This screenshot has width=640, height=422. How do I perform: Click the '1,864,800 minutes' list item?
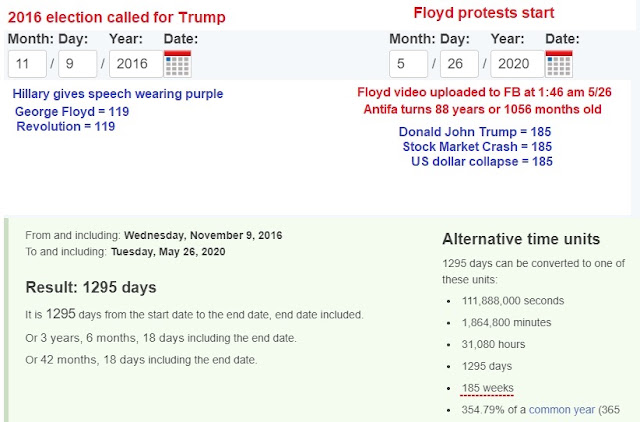coord(506,322)
